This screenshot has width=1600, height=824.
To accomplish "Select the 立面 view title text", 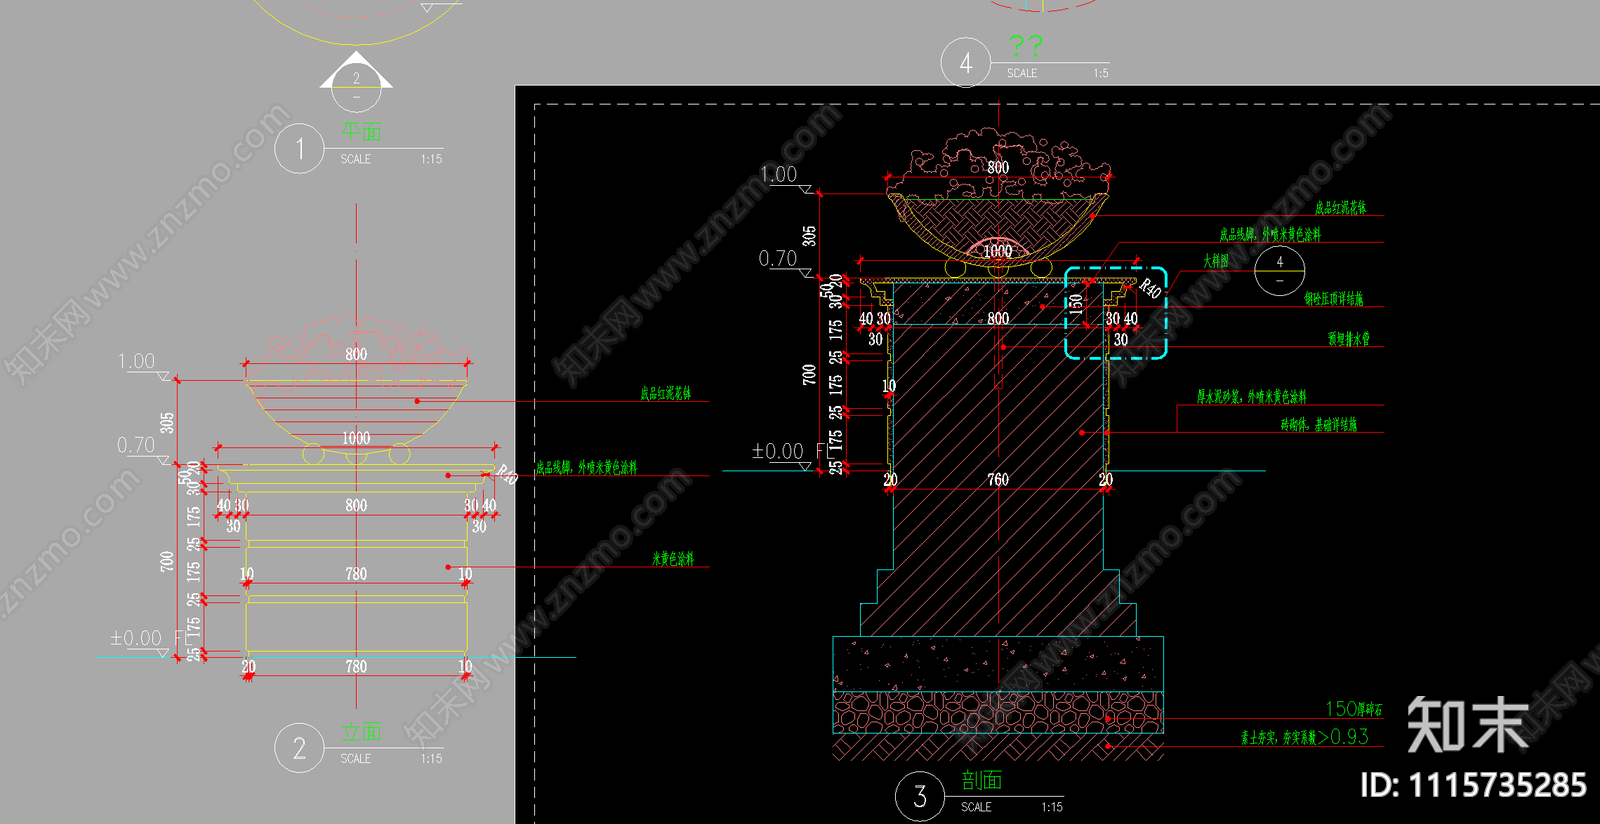I will (361, 732).
